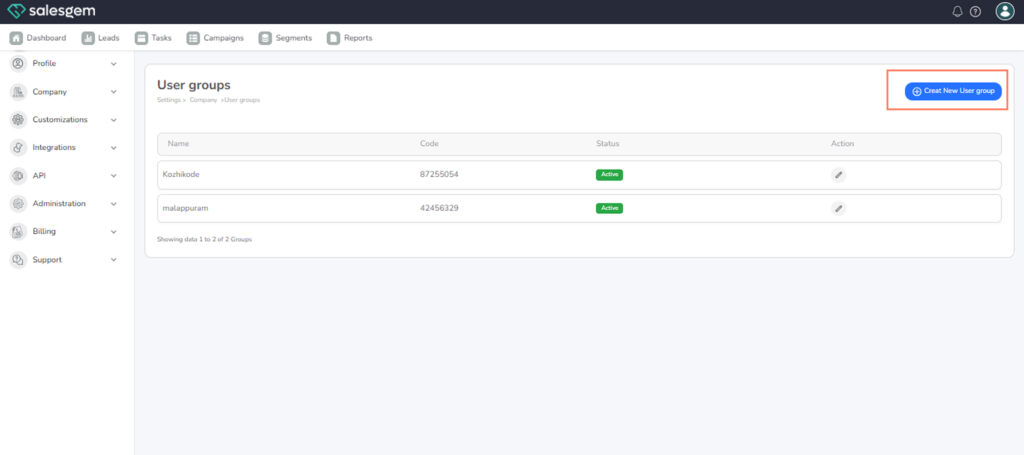
Task: Click the Integrations sidebar icon
Action: tap(18, 148)
